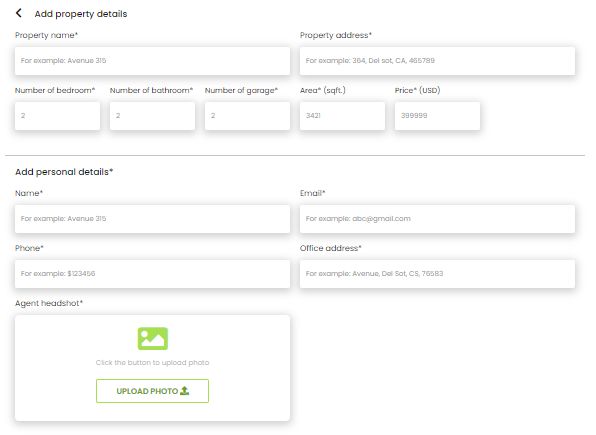Click the 'Add personal details*' heading

(x=64, y=172)
